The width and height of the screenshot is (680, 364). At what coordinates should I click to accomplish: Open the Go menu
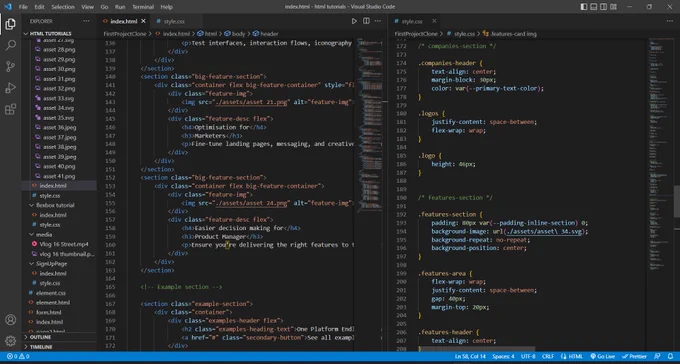pyautogui.click(x=104, y=7)
